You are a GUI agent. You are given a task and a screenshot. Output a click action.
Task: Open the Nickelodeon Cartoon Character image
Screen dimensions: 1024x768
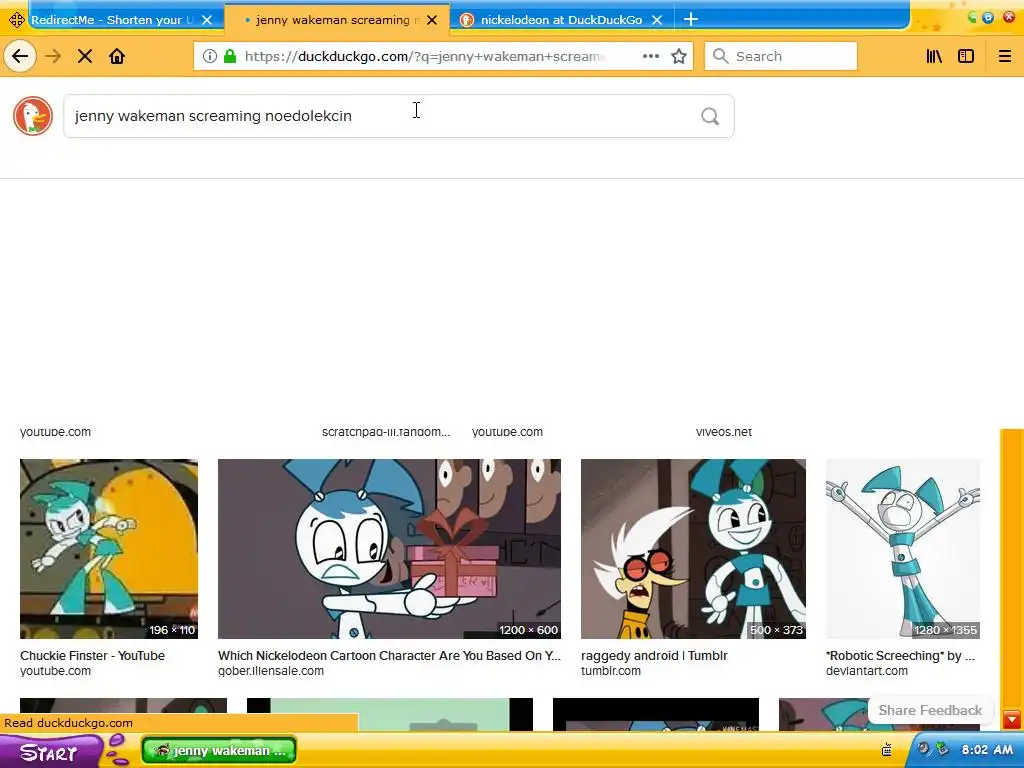pos(389,549)
